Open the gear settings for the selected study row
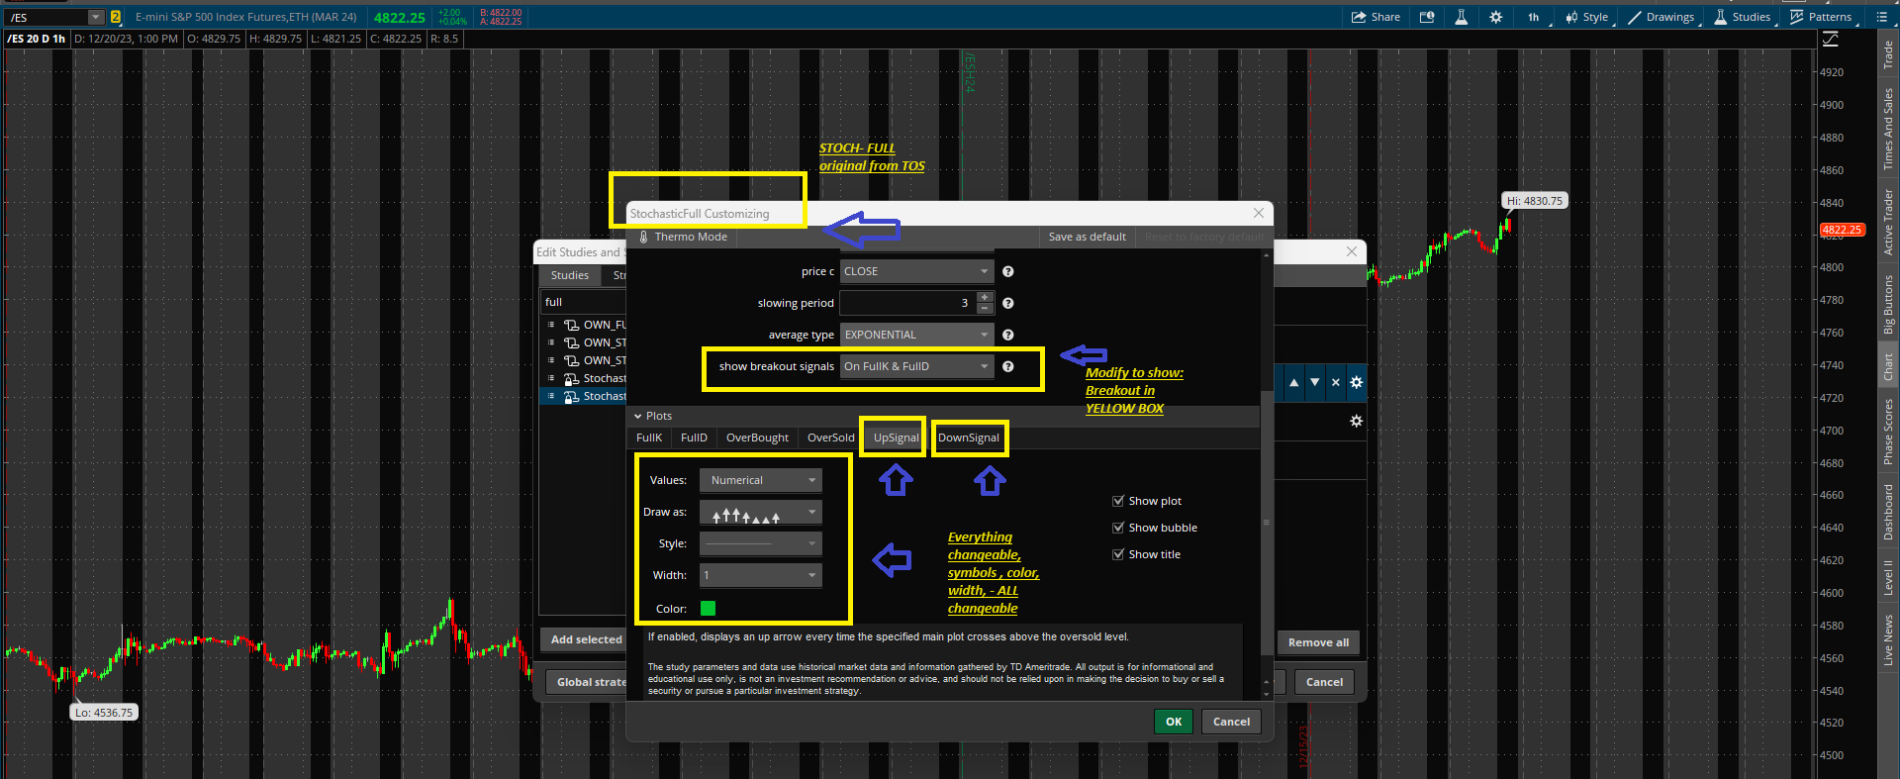Viewport: 1900px width, 779px height. pyautogui.click(x=1356, y=383)
